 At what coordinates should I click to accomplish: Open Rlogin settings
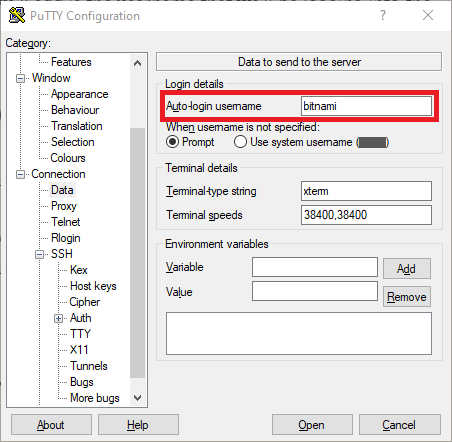pyautogui.click(x=66, y=238)
